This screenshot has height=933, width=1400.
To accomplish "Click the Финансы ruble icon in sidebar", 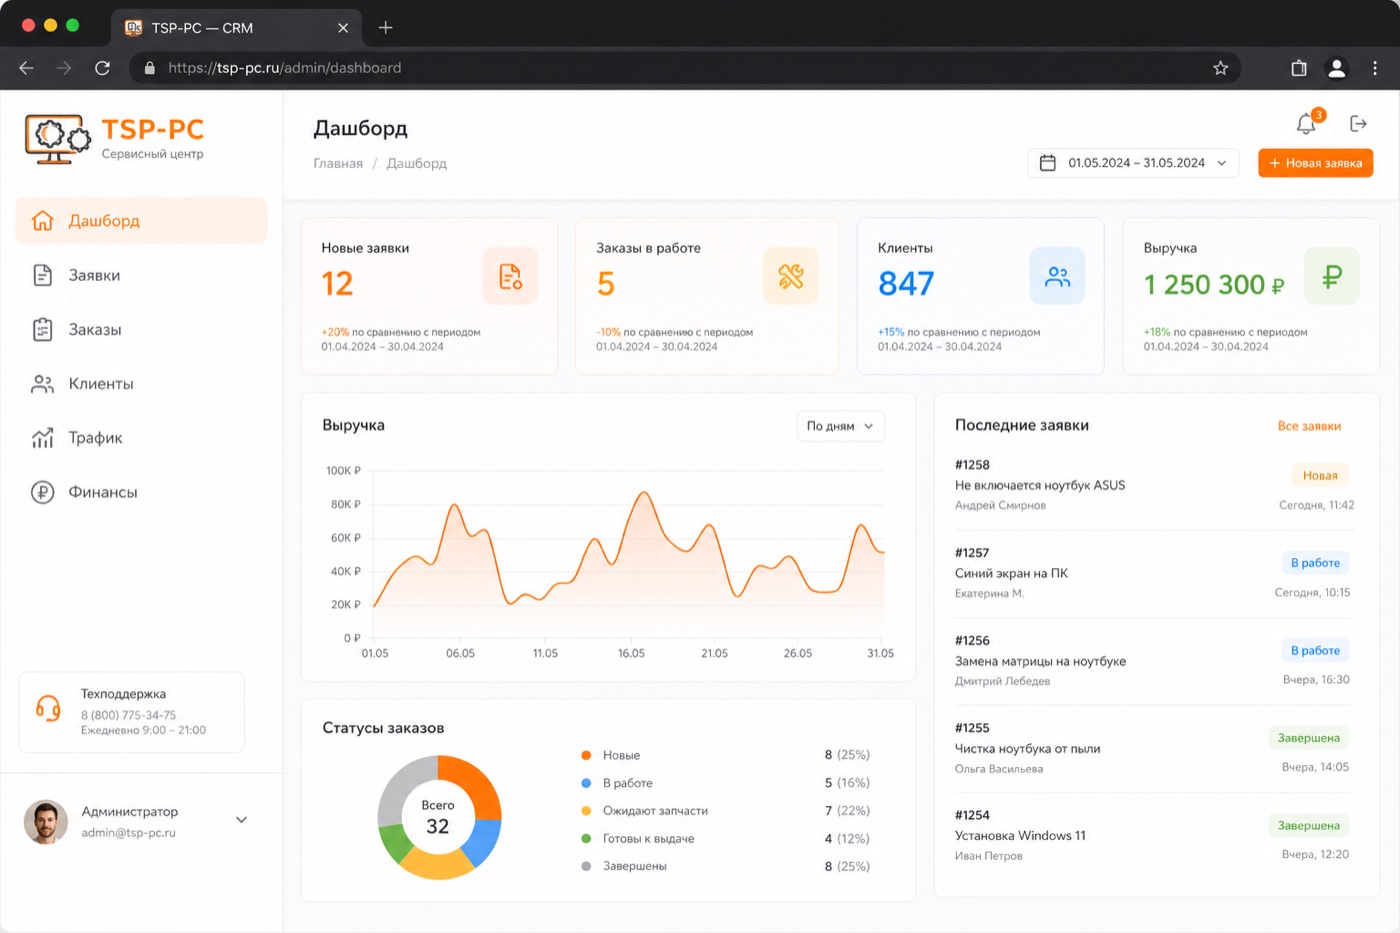I will pyautogui.click(x=42, y=492).
